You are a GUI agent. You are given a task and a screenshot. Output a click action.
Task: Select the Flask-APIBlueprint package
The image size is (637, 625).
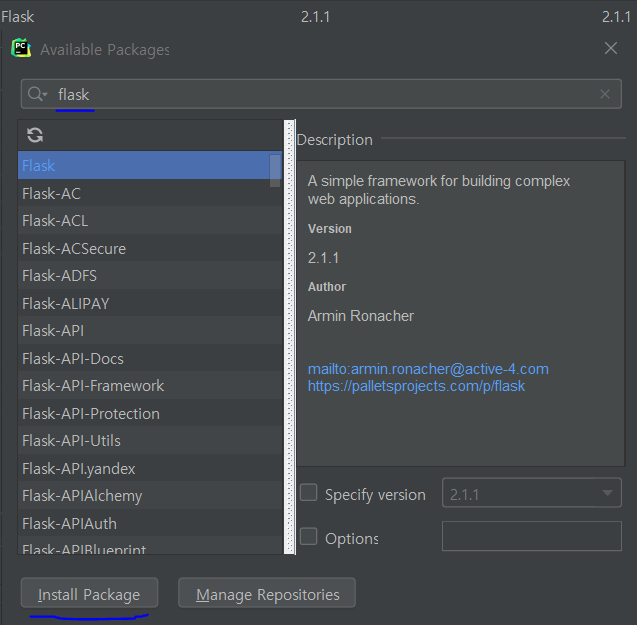[x=150, y=545]
